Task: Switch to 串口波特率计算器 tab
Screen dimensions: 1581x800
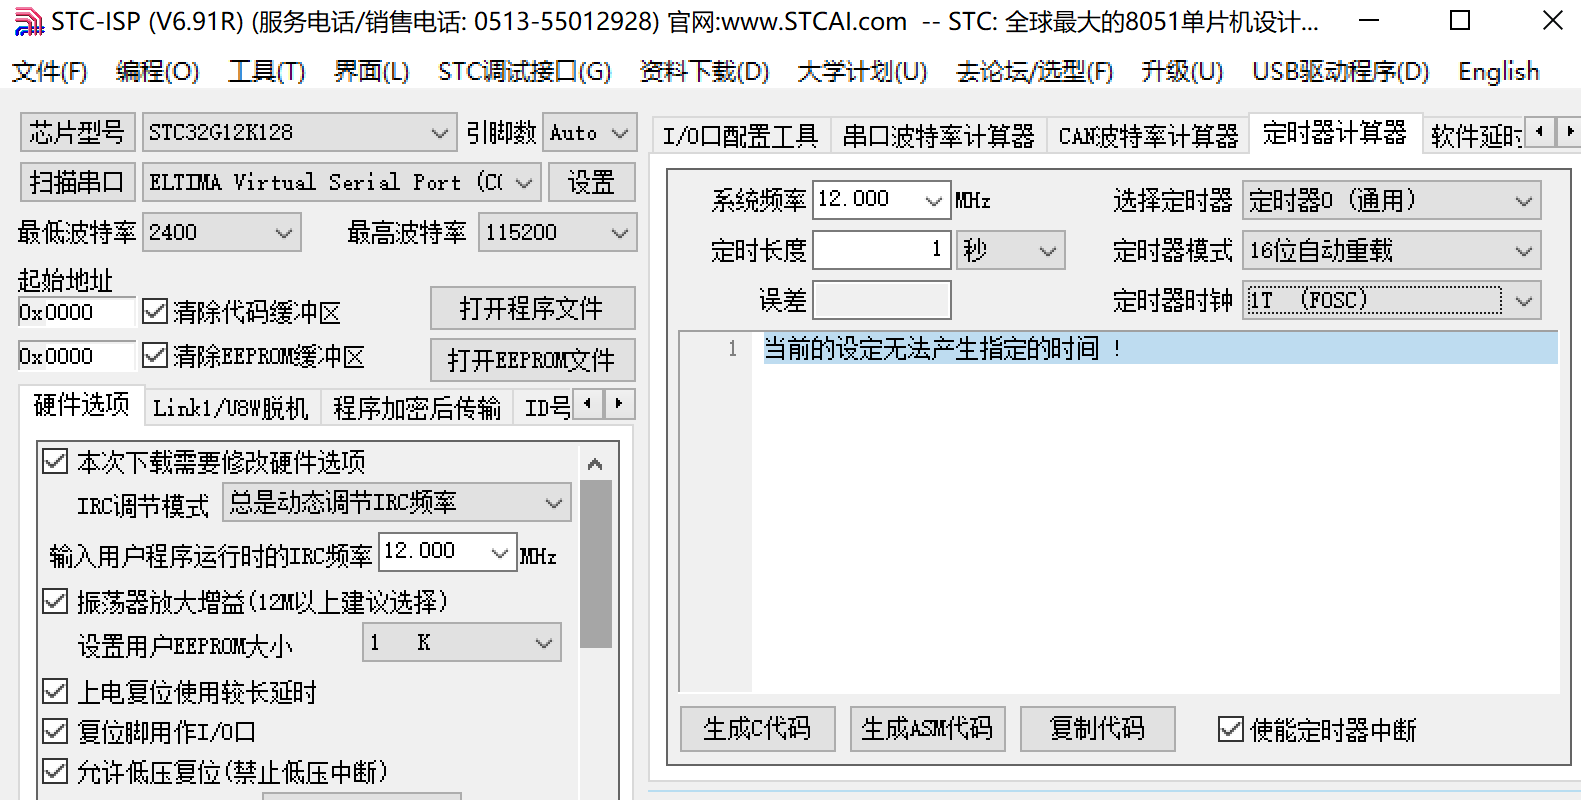Action: 938,135
